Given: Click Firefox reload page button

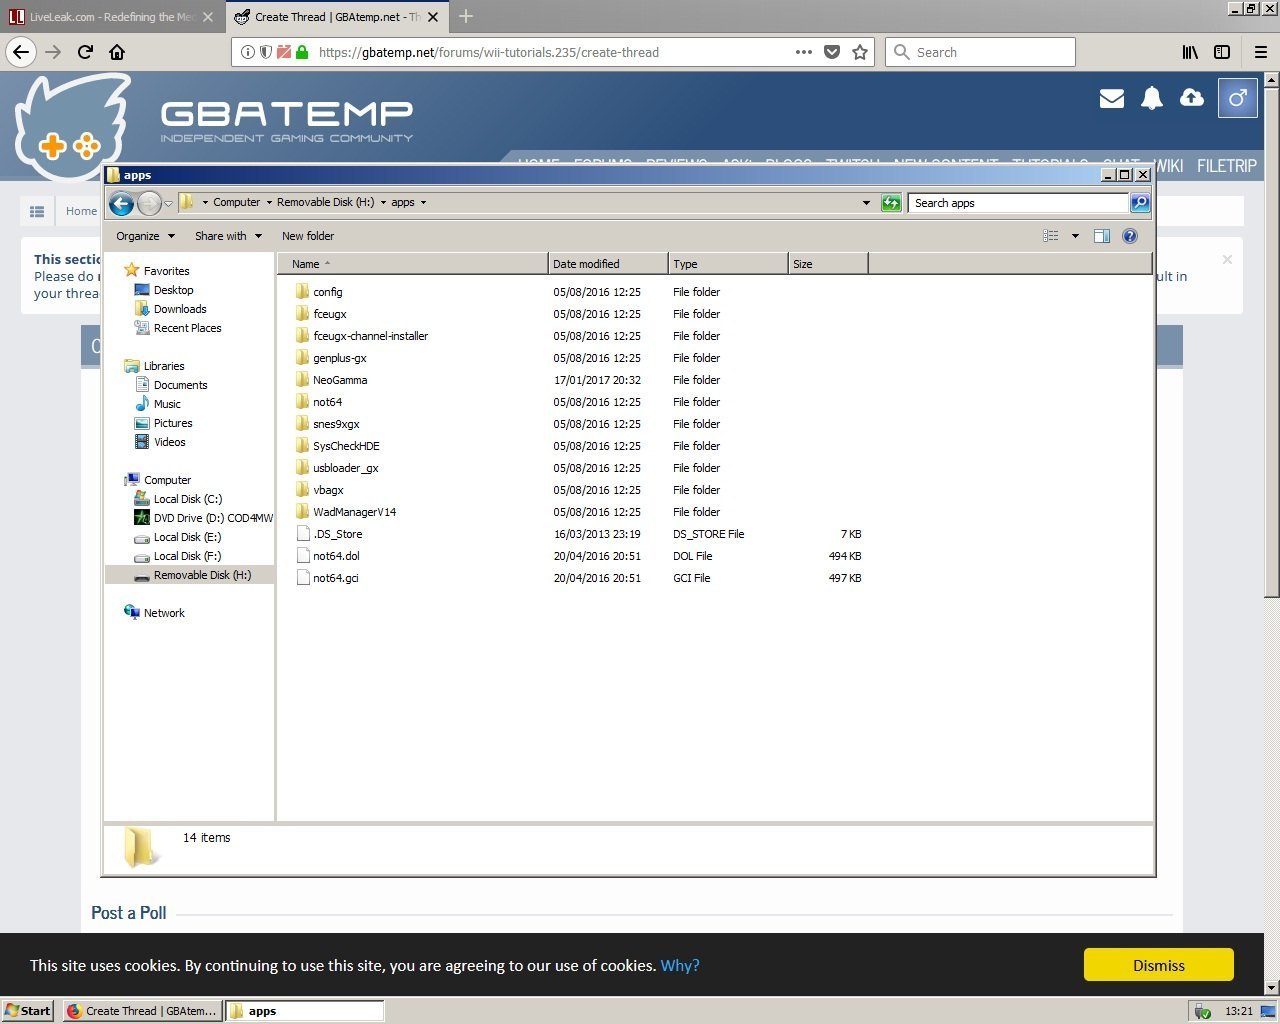Looking at the screenshot, I should (x=85, y=52).
